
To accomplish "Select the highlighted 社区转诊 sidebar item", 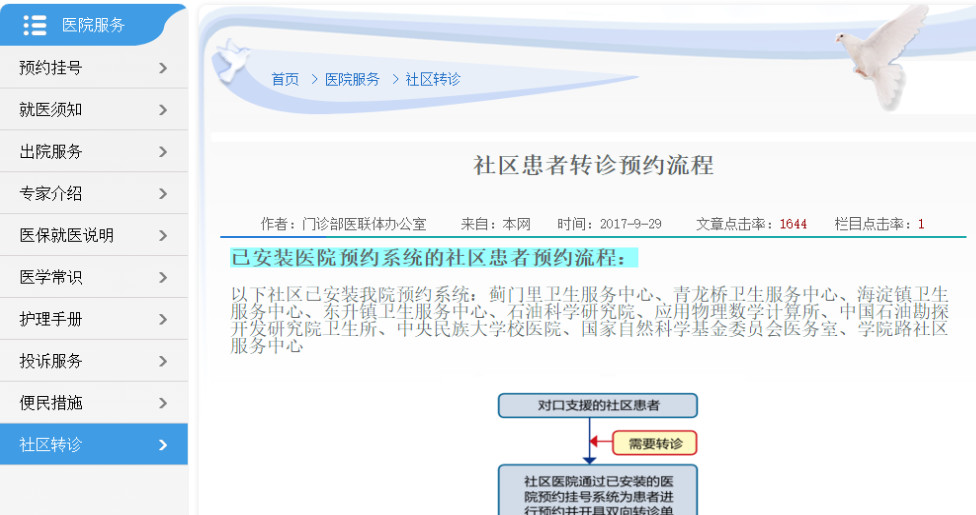I will coord(94,445).
